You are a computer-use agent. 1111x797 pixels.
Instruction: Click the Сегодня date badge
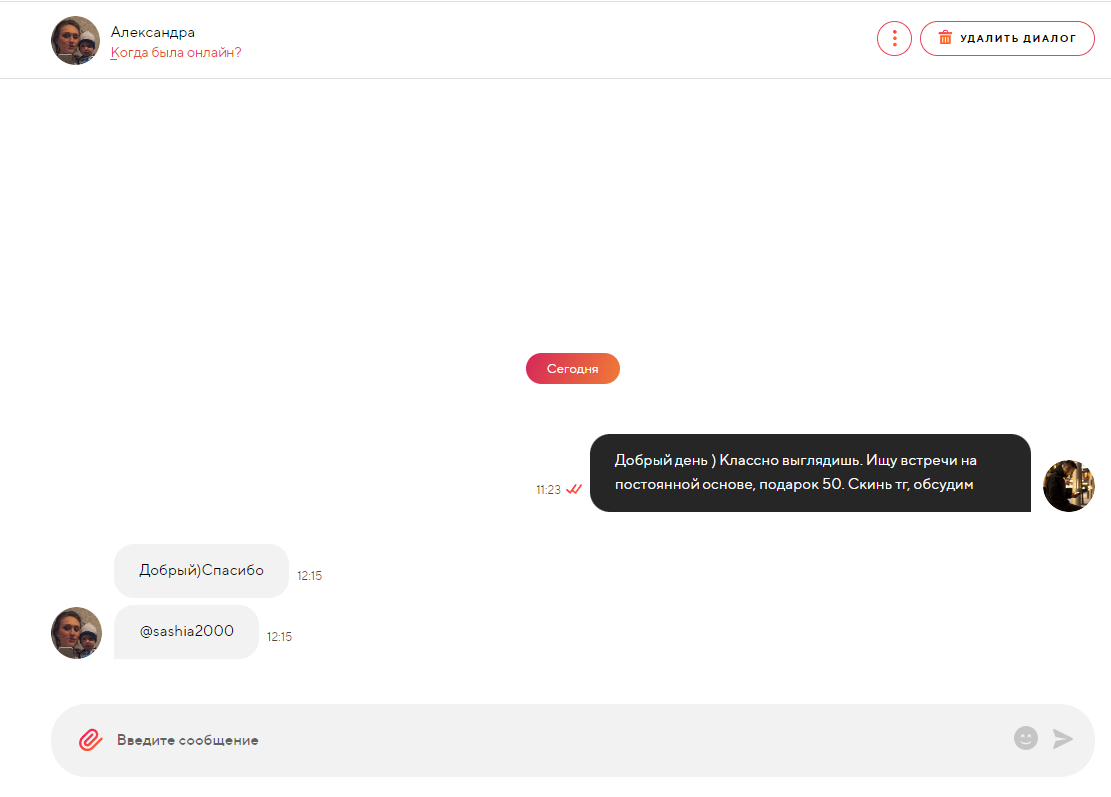tap(573, 368)
